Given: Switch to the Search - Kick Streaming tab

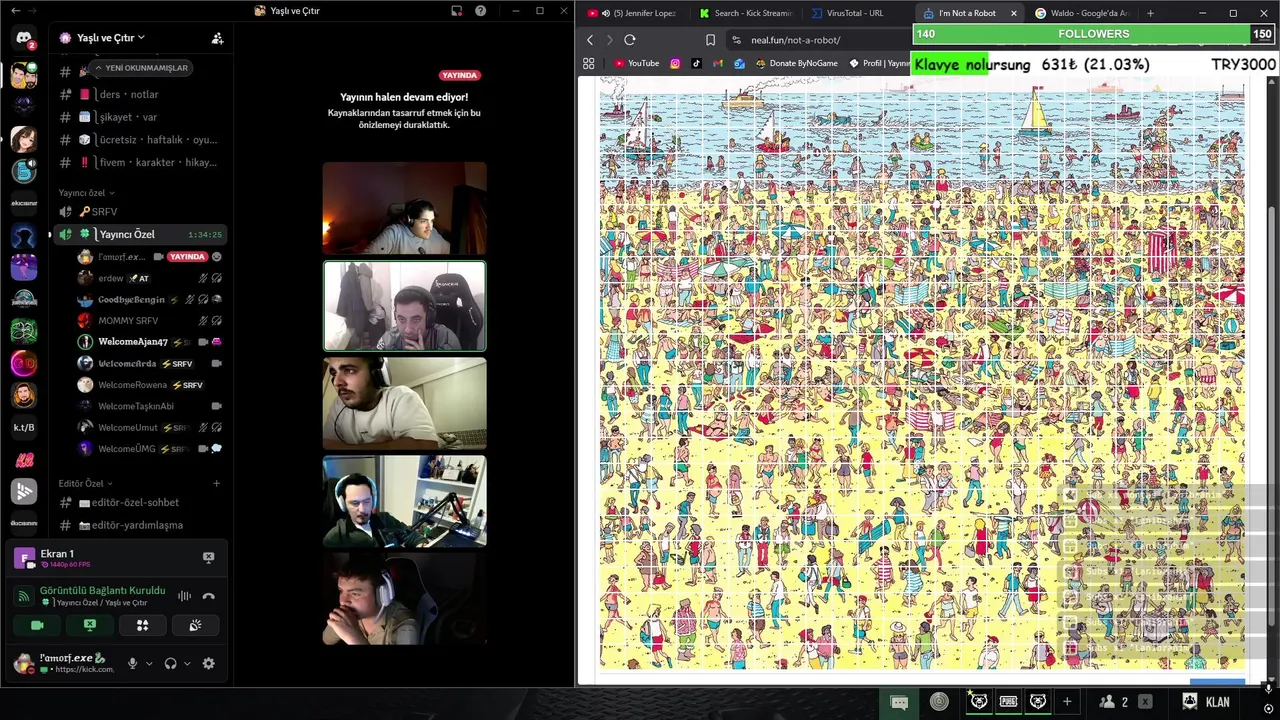Looking at the screenshot, I should (x=748, y=13).
